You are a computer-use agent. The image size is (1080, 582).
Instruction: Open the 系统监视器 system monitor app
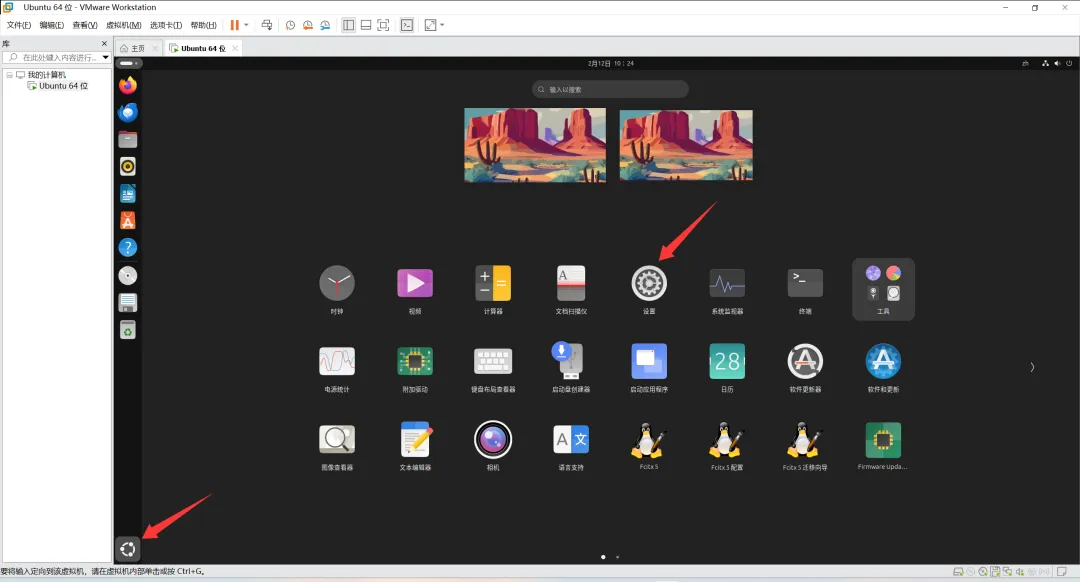point(727,283)
